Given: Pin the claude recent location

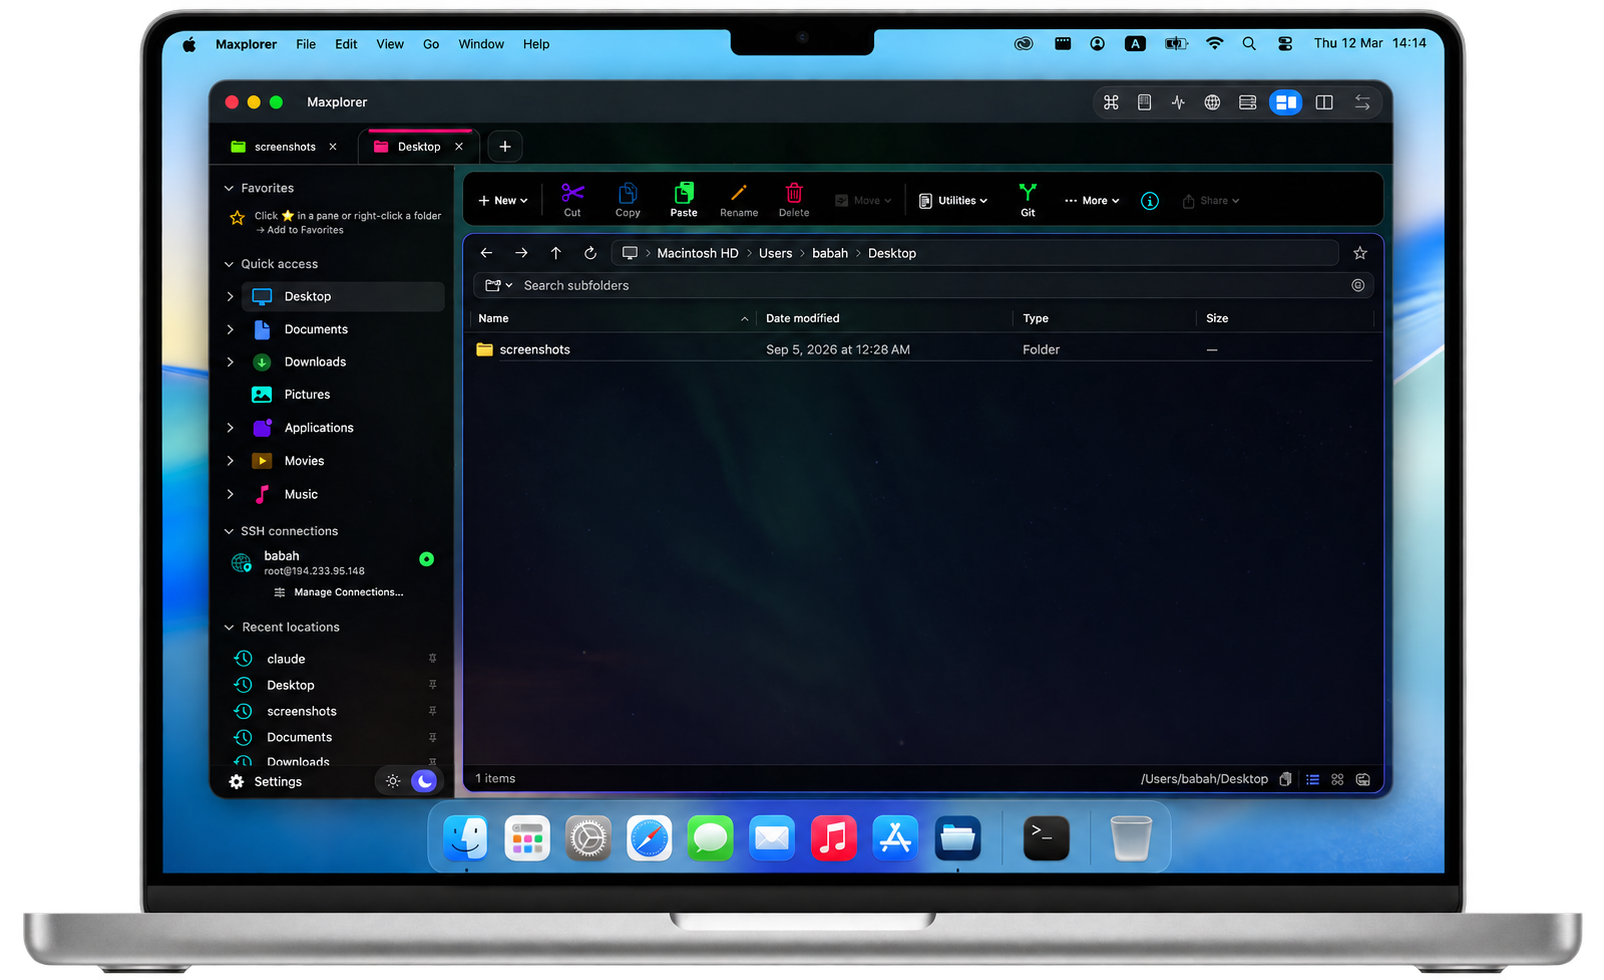Looking at the screenshot, I should (x=432, y=658).
